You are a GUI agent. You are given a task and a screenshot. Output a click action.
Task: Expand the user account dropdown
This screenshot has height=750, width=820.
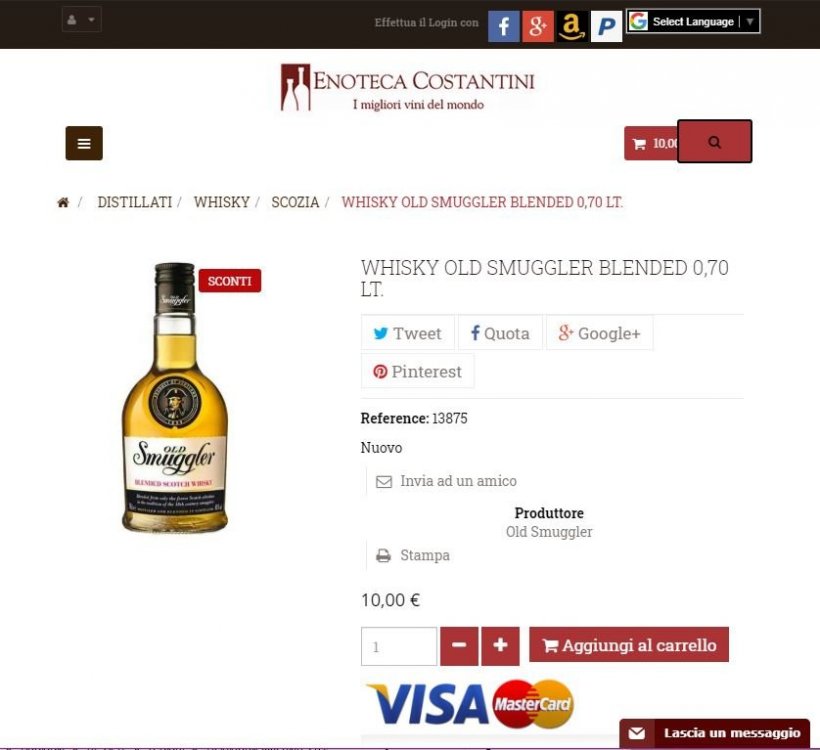pos(82,20)
